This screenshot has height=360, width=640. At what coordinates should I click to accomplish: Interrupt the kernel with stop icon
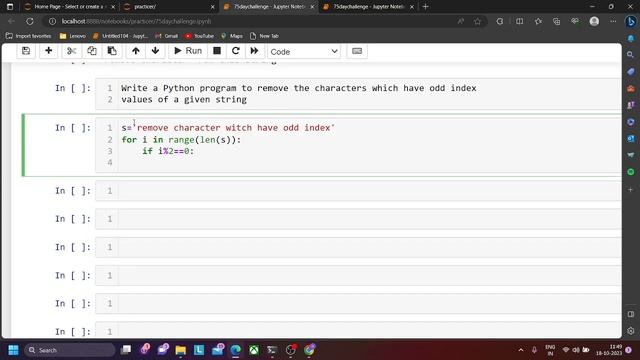tap(217, 51)
